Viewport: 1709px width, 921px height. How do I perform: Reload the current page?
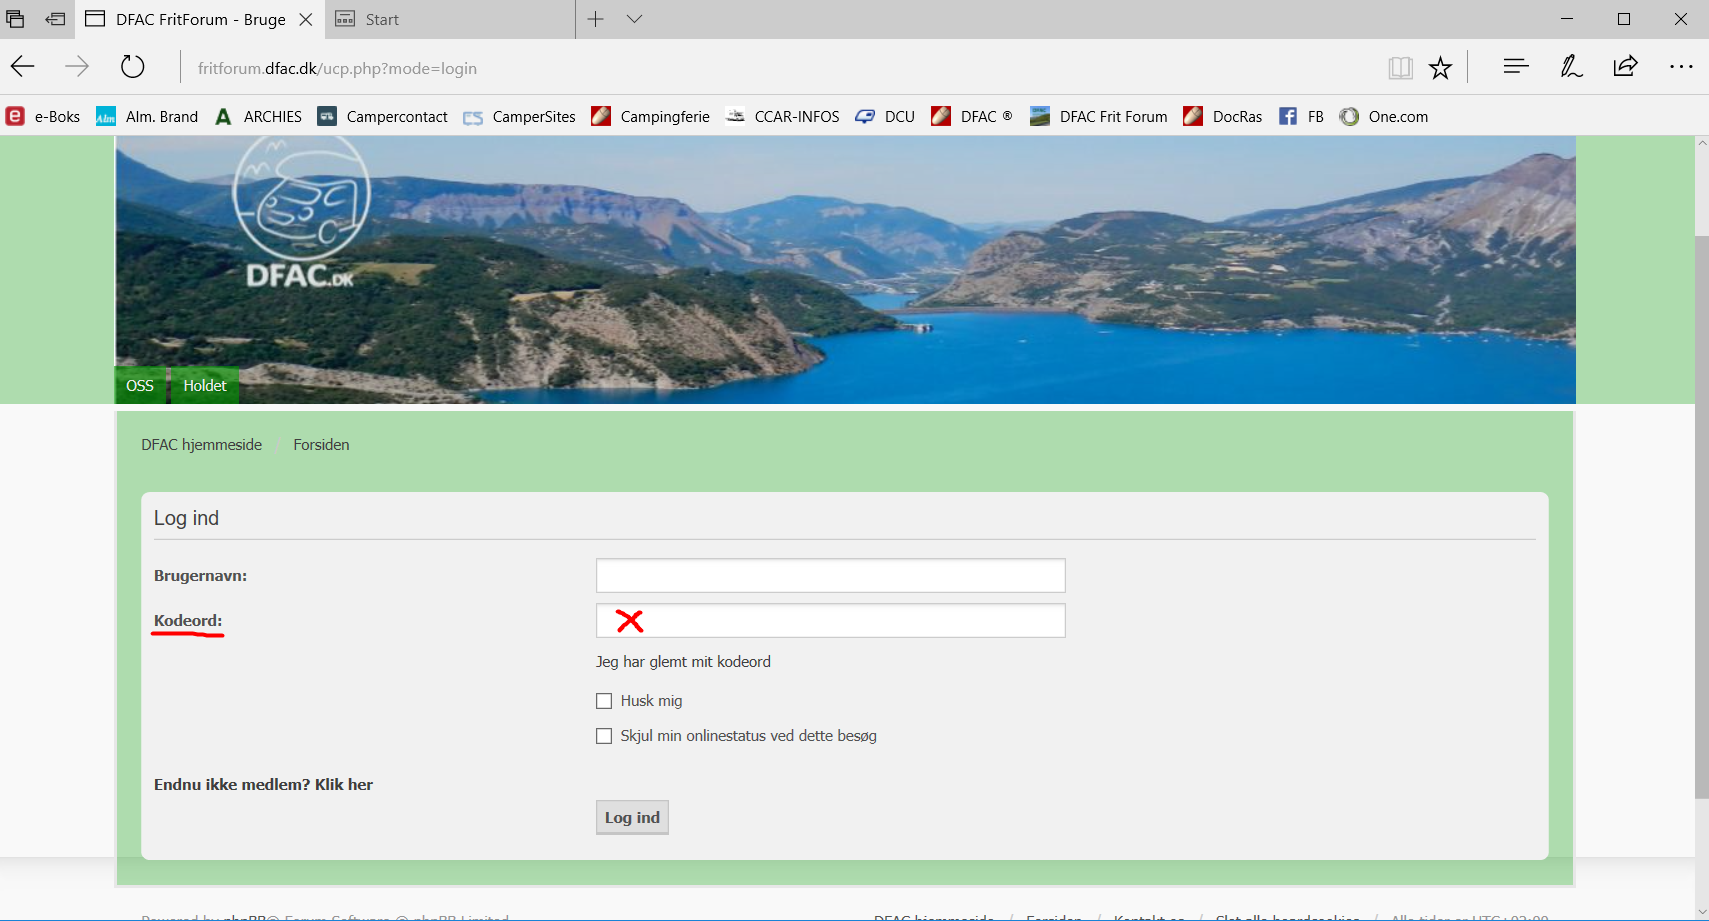[x=133, y=67]
